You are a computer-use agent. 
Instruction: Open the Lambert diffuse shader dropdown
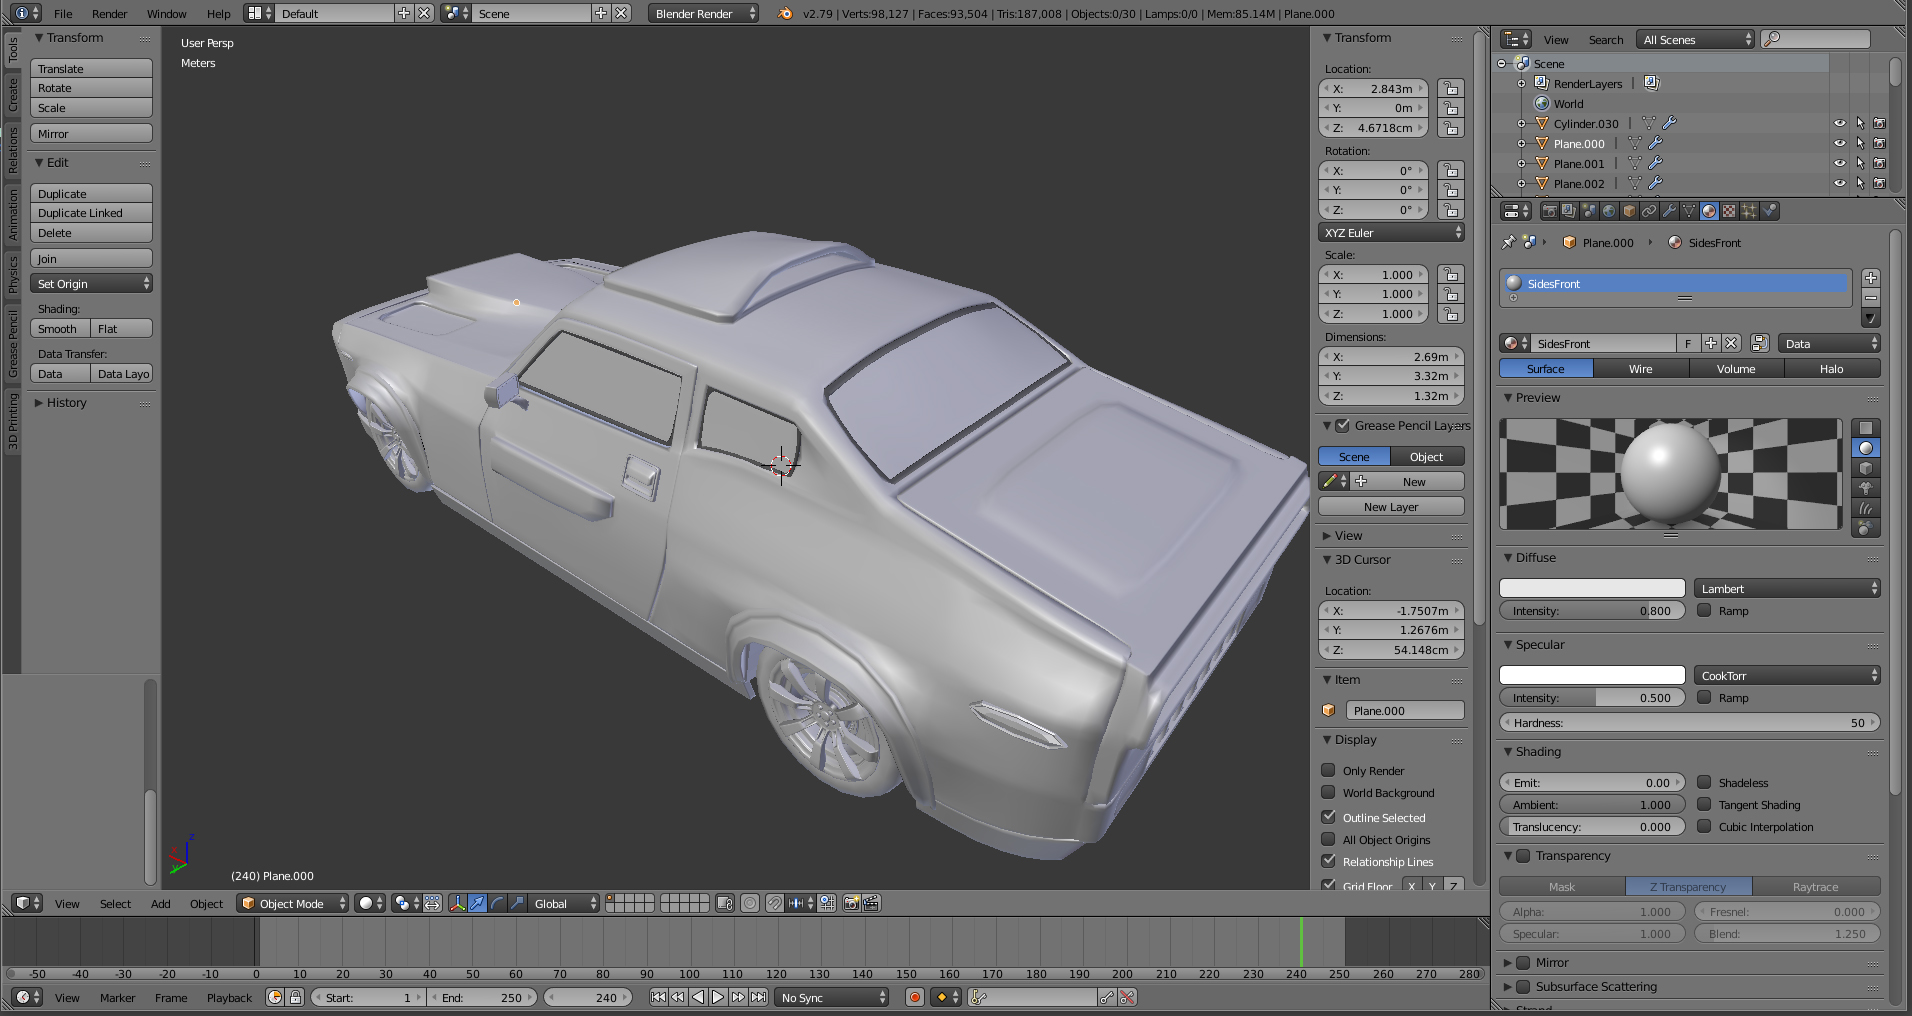(1786, 589)
